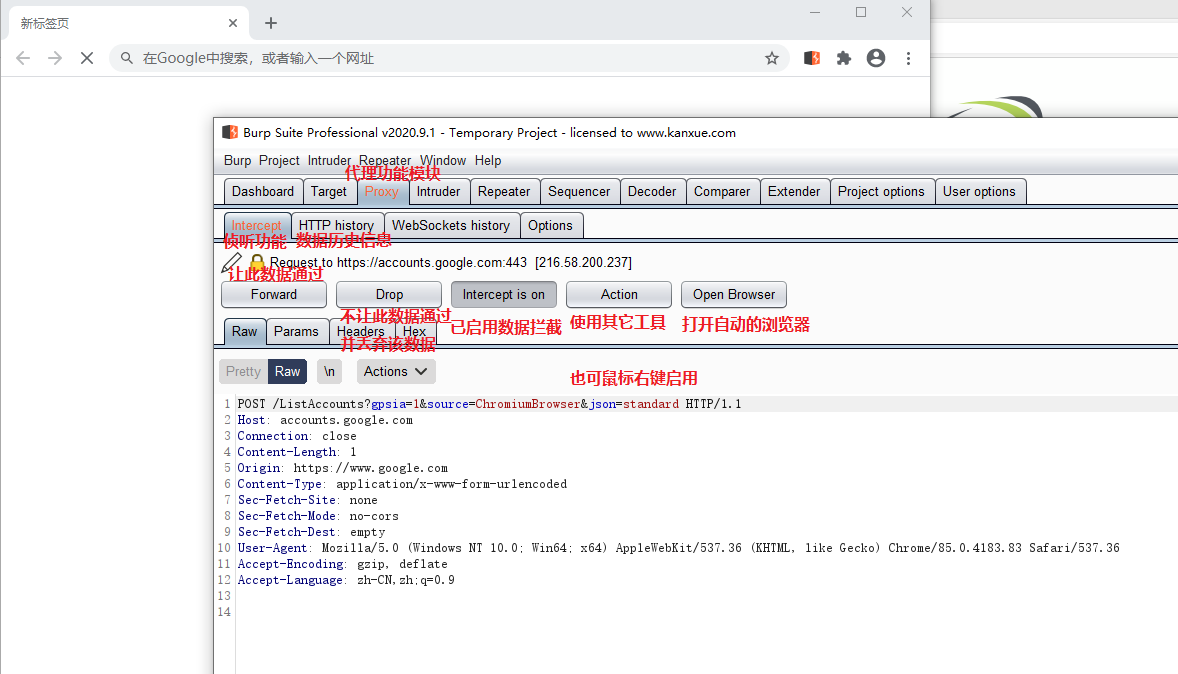Switch editor to Raw view

pyautogui.click(x=287, y=371)
